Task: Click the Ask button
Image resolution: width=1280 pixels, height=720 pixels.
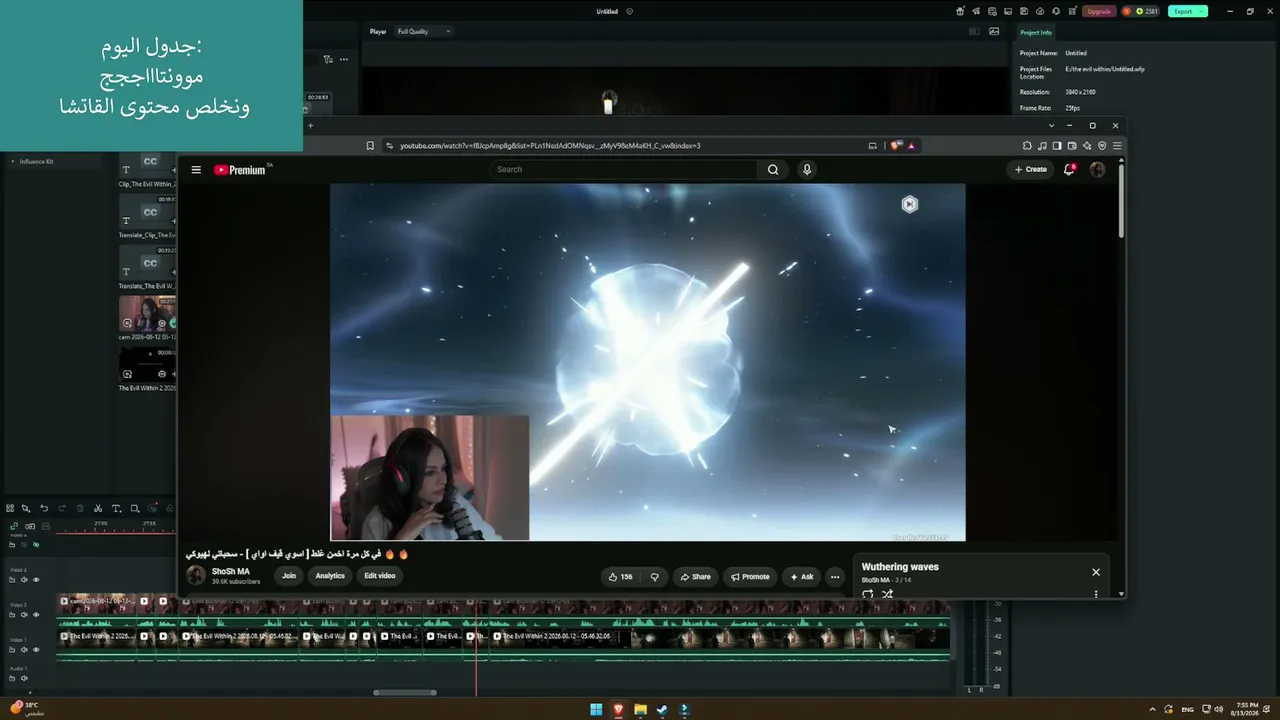Action: click(x=802, y=577)
